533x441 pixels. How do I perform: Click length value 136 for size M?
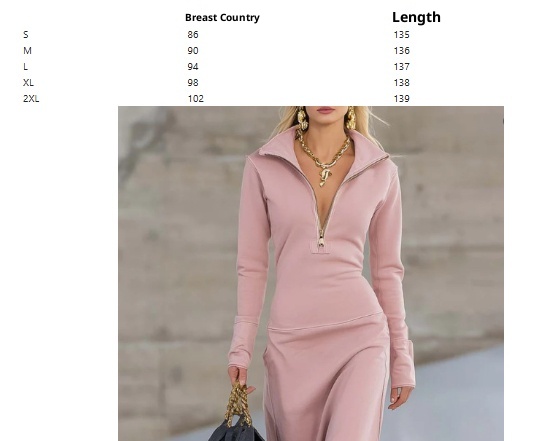(x=401, y=50)
